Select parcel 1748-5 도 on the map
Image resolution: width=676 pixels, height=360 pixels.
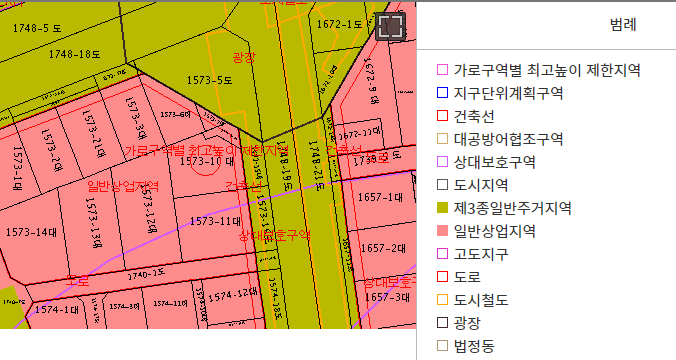click(x=37, y=28)
